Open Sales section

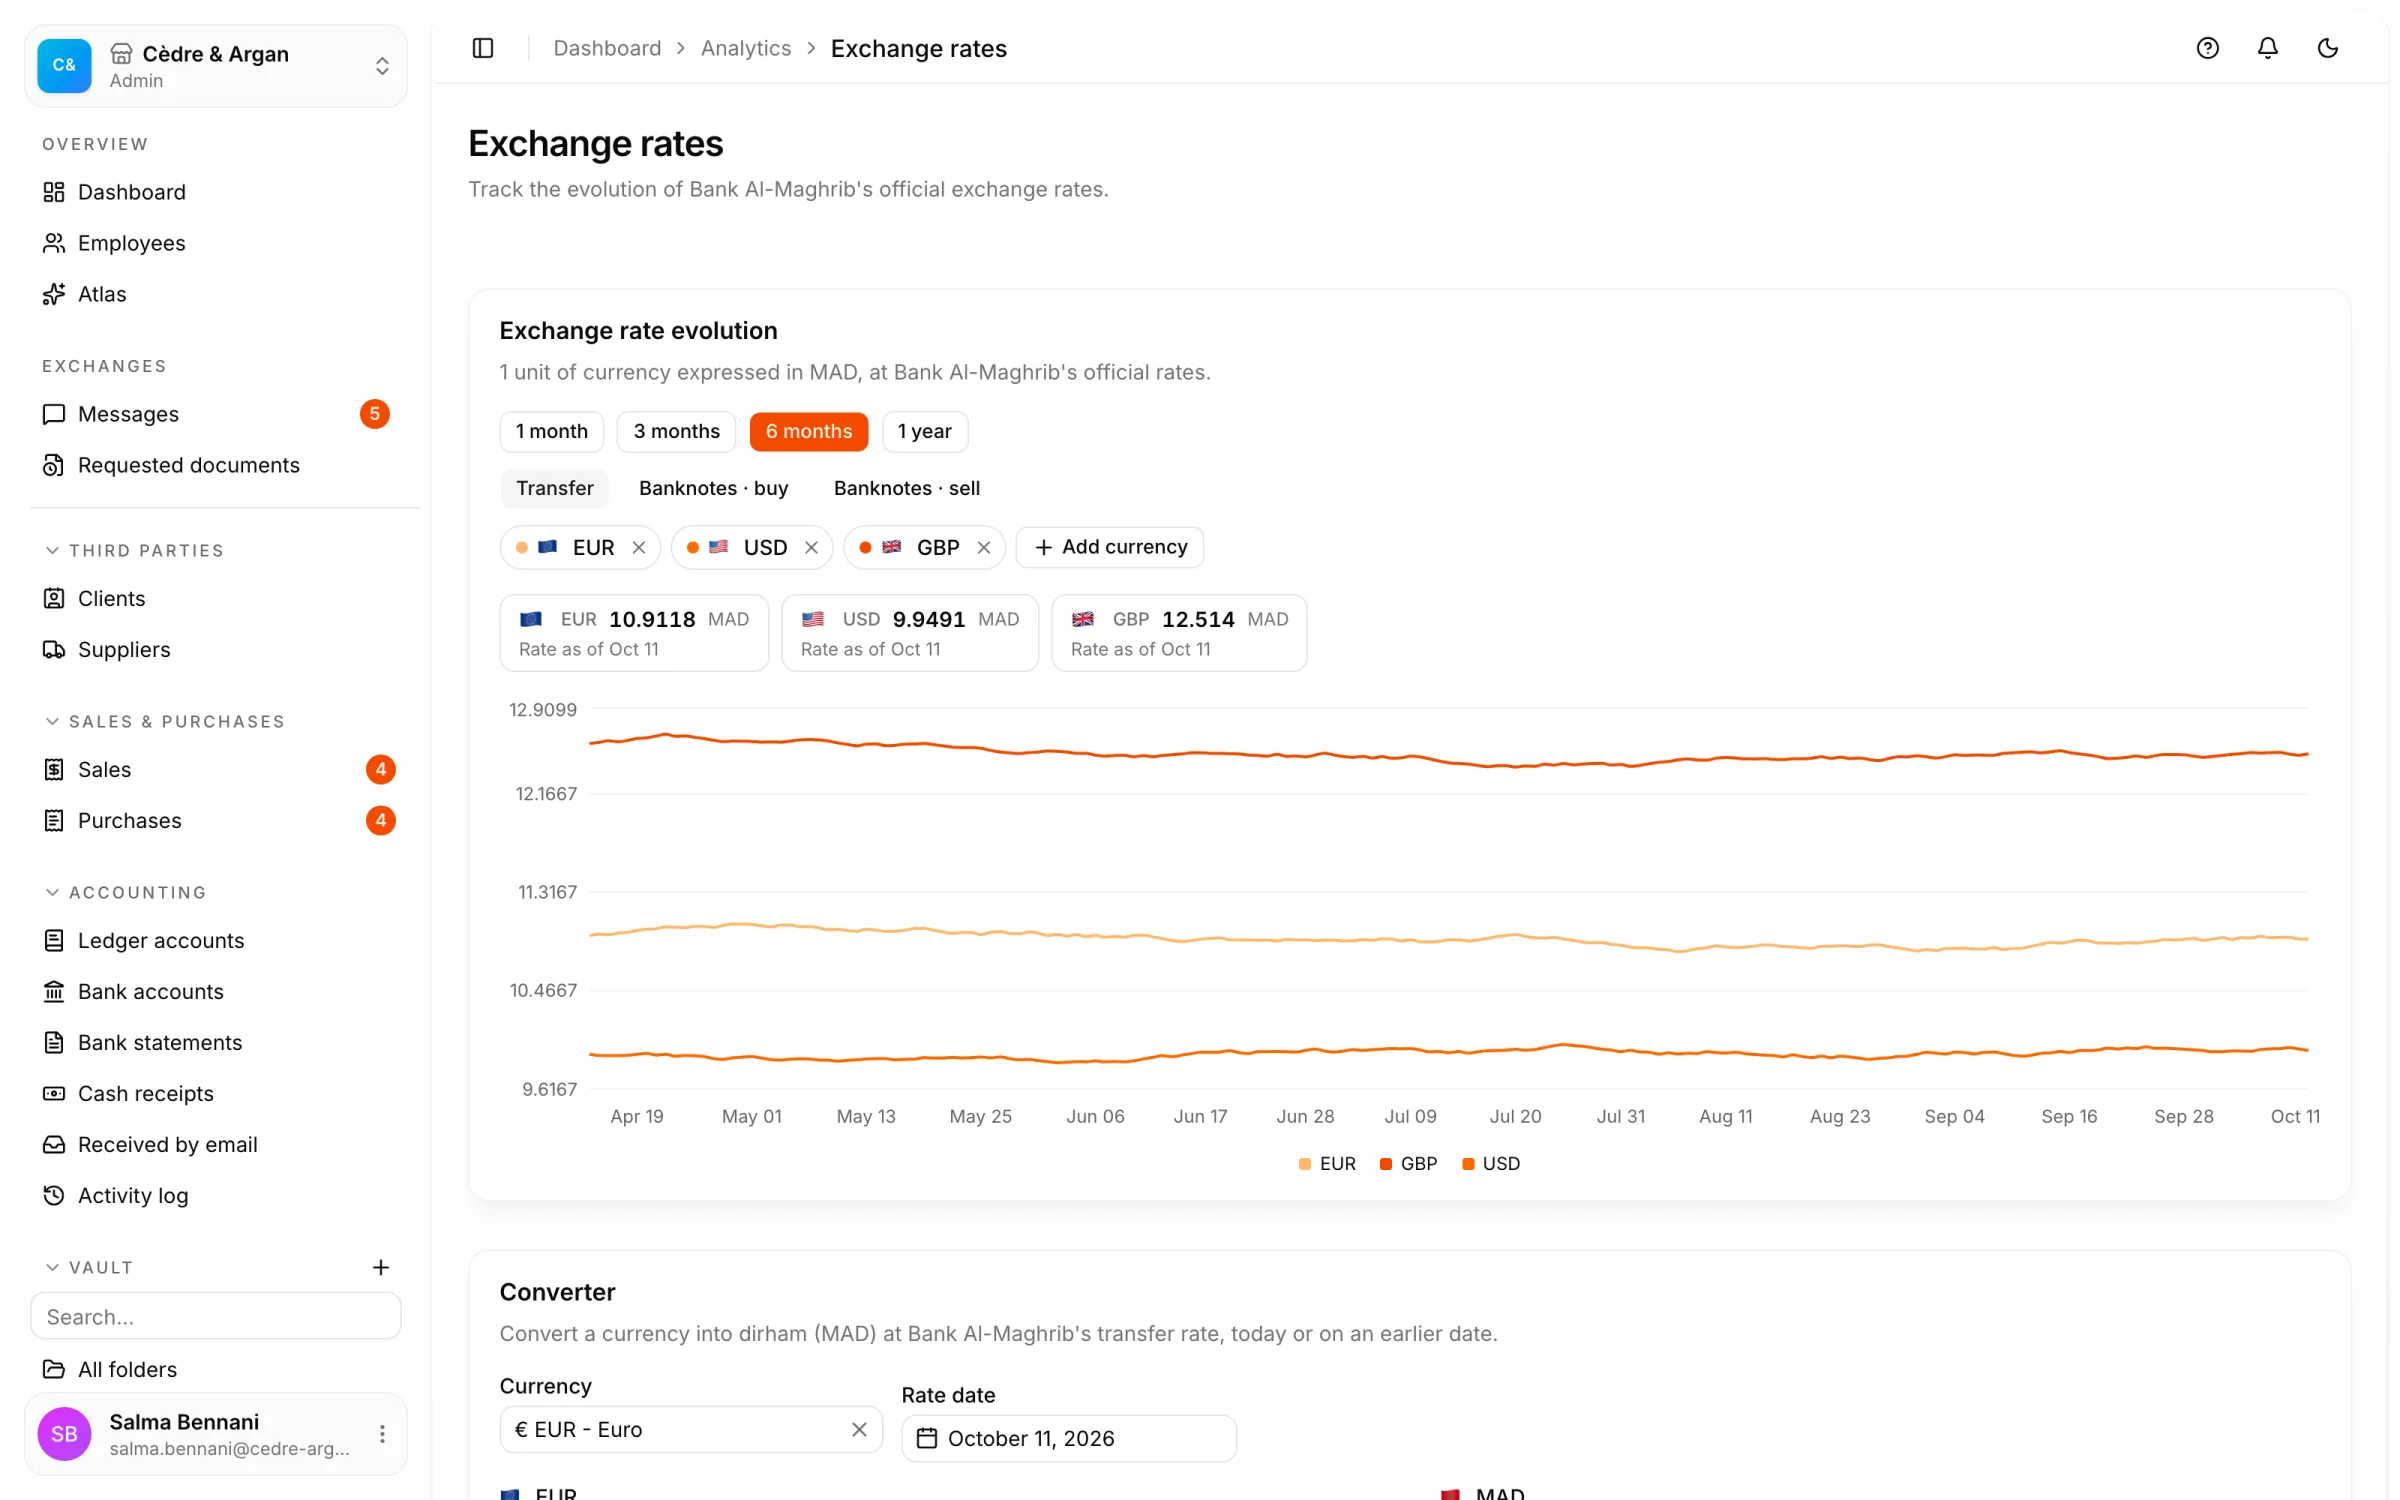(217, 769)
